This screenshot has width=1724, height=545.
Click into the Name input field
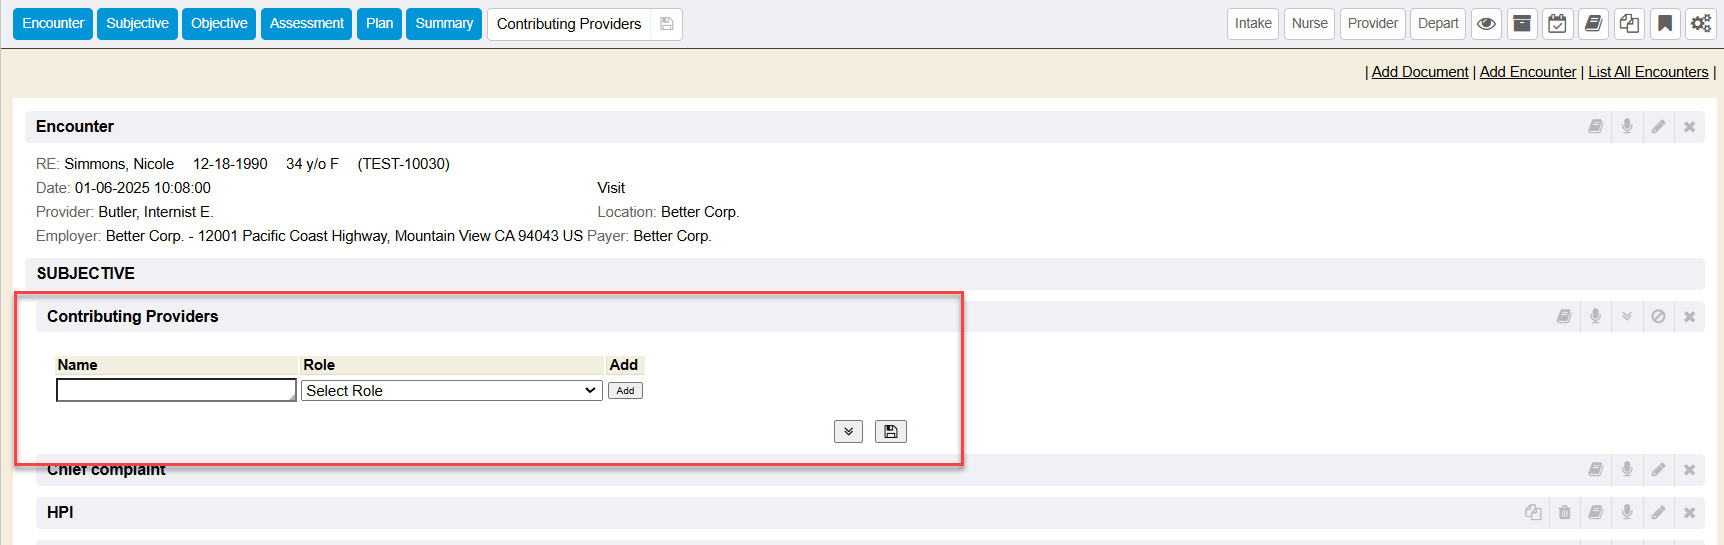(x=176, y=391)
